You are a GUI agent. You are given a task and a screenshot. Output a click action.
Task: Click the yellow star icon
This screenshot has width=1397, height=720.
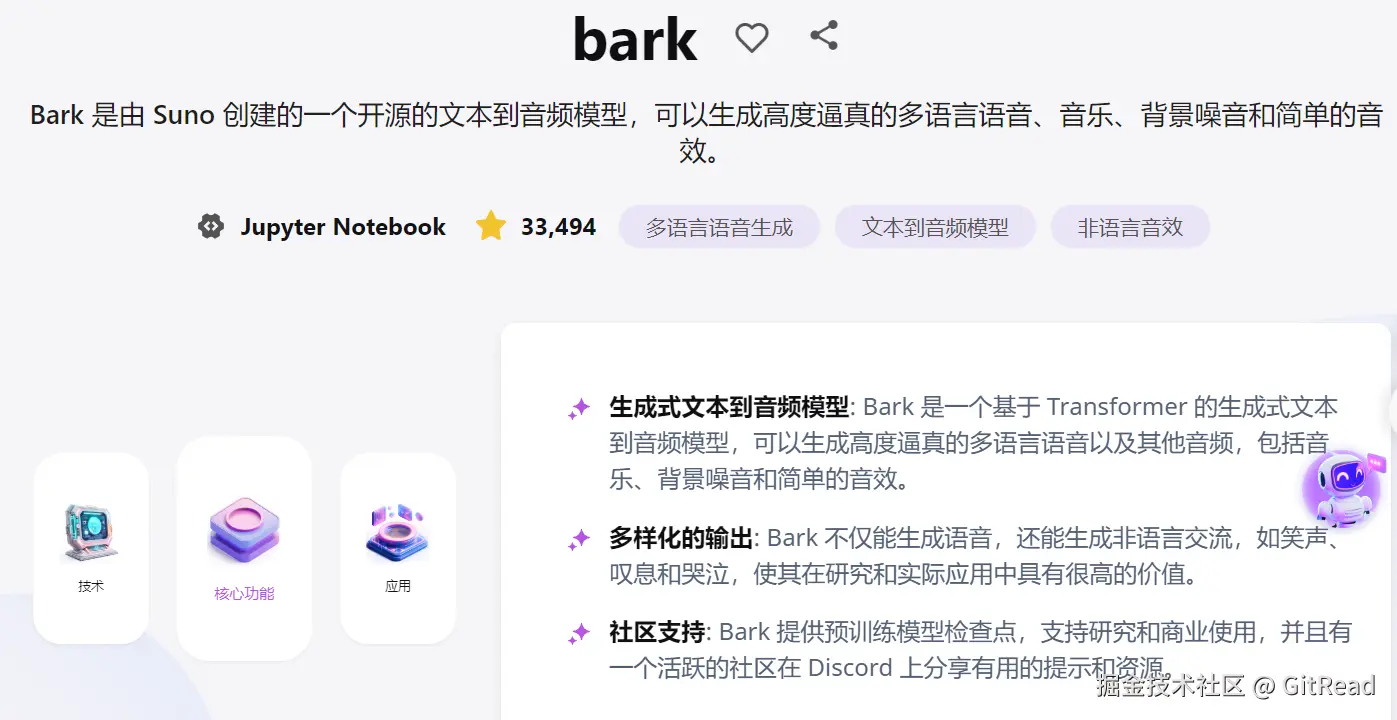(491, 226)
